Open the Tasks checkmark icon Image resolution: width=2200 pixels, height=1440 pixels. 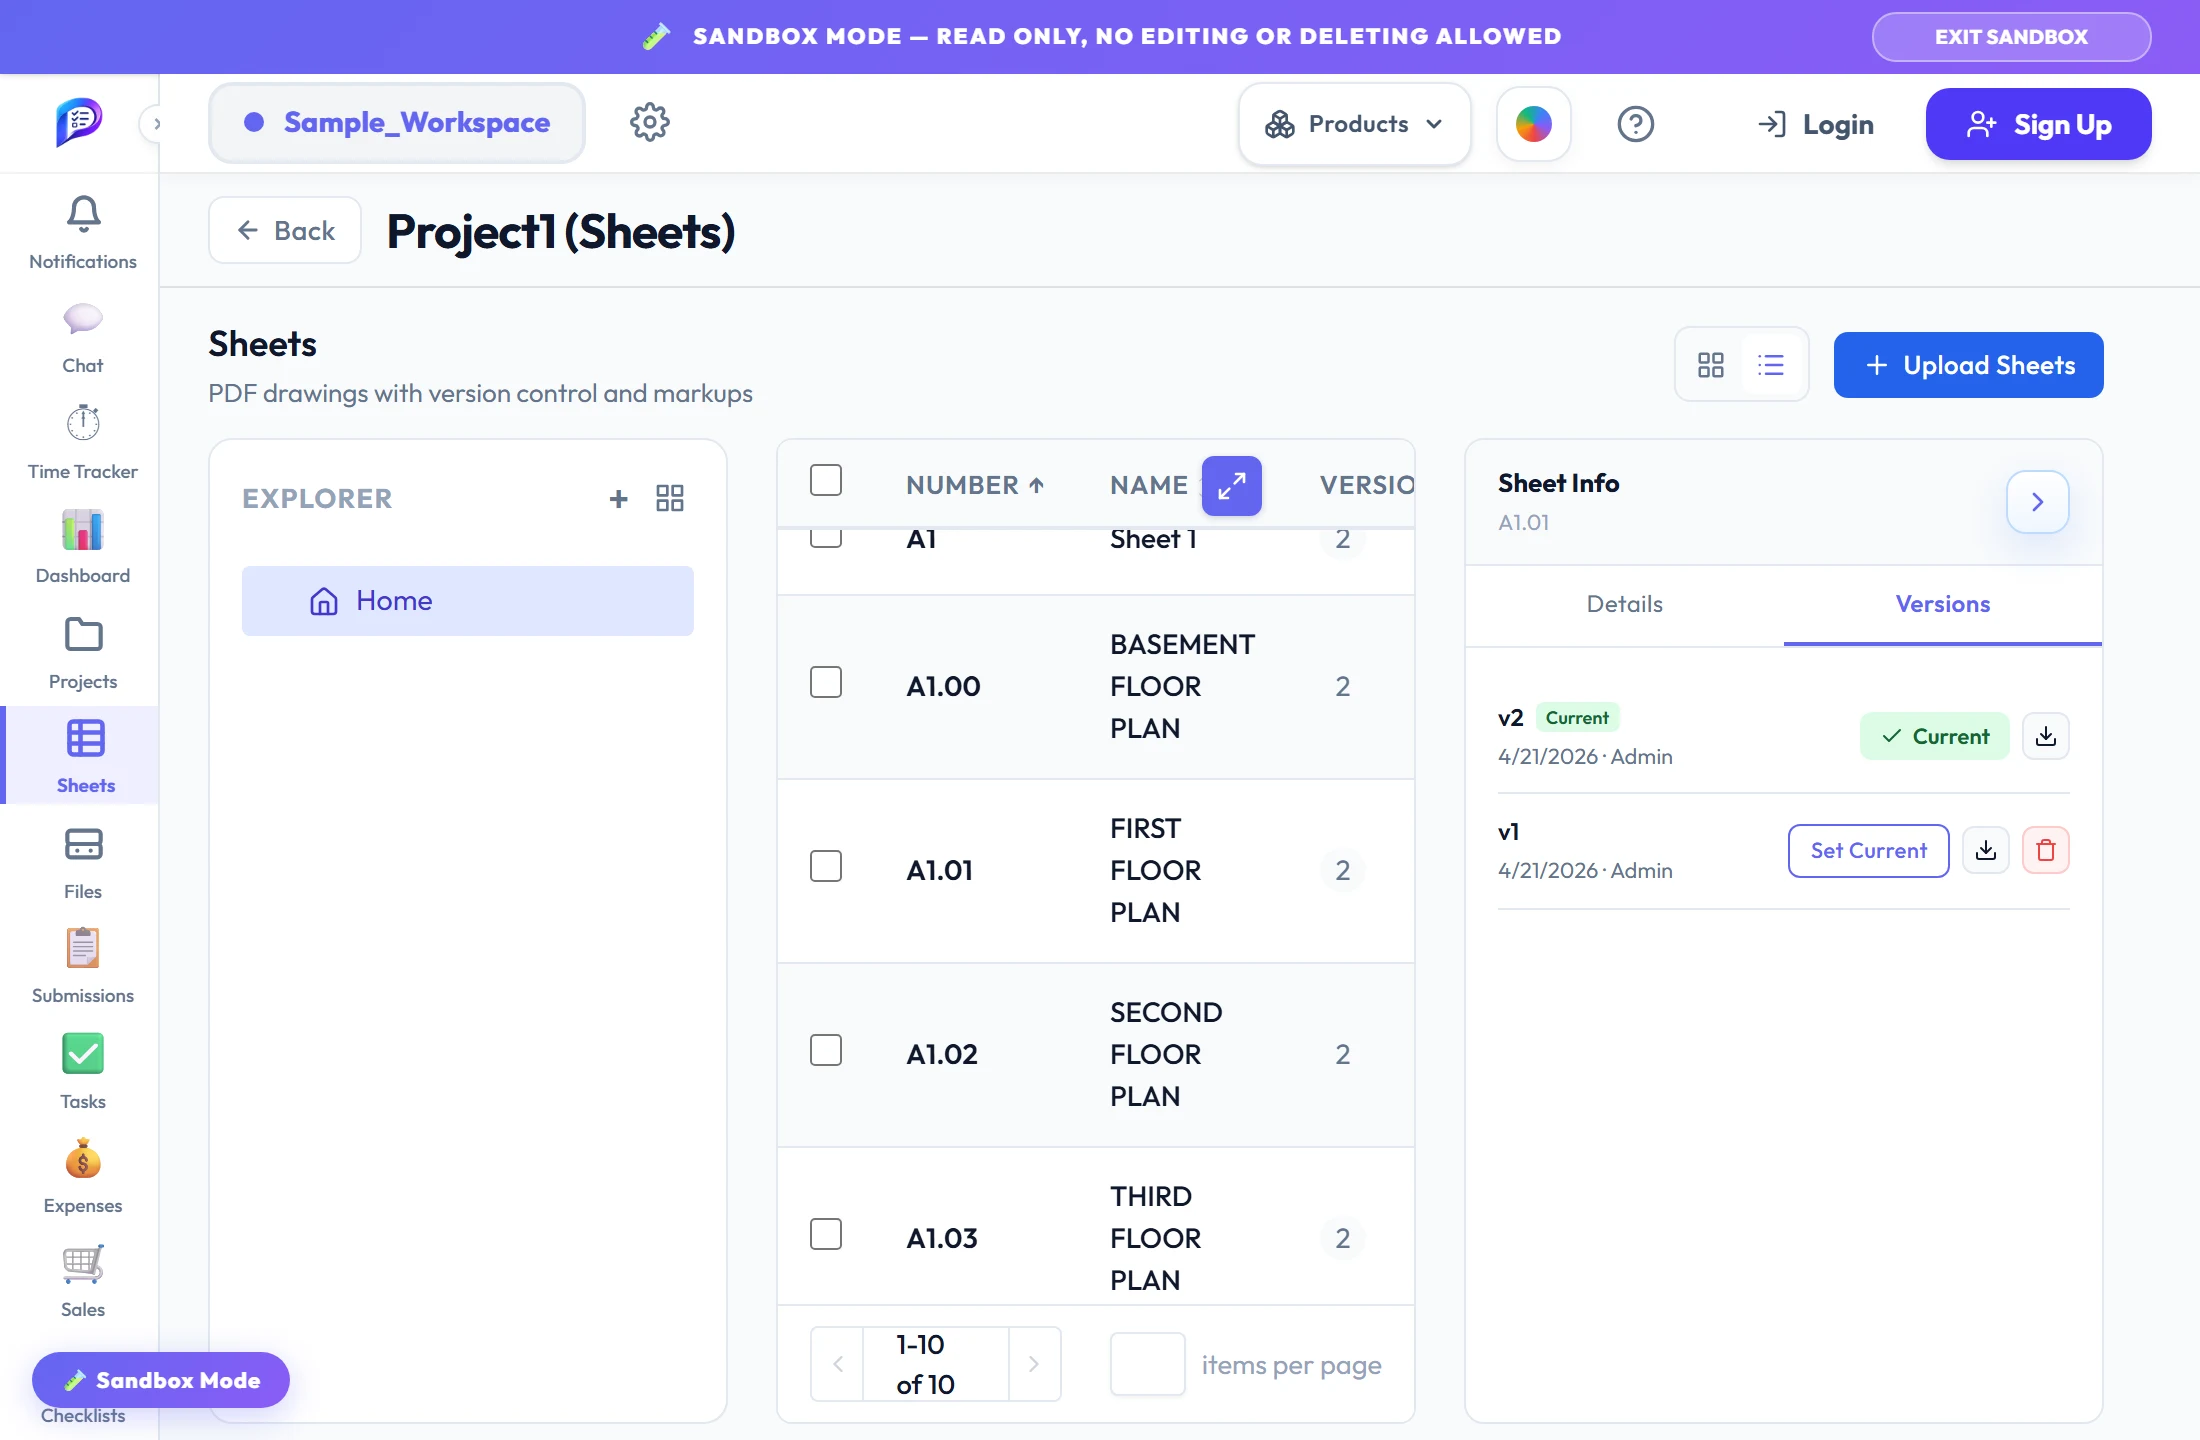[83, 1072]
